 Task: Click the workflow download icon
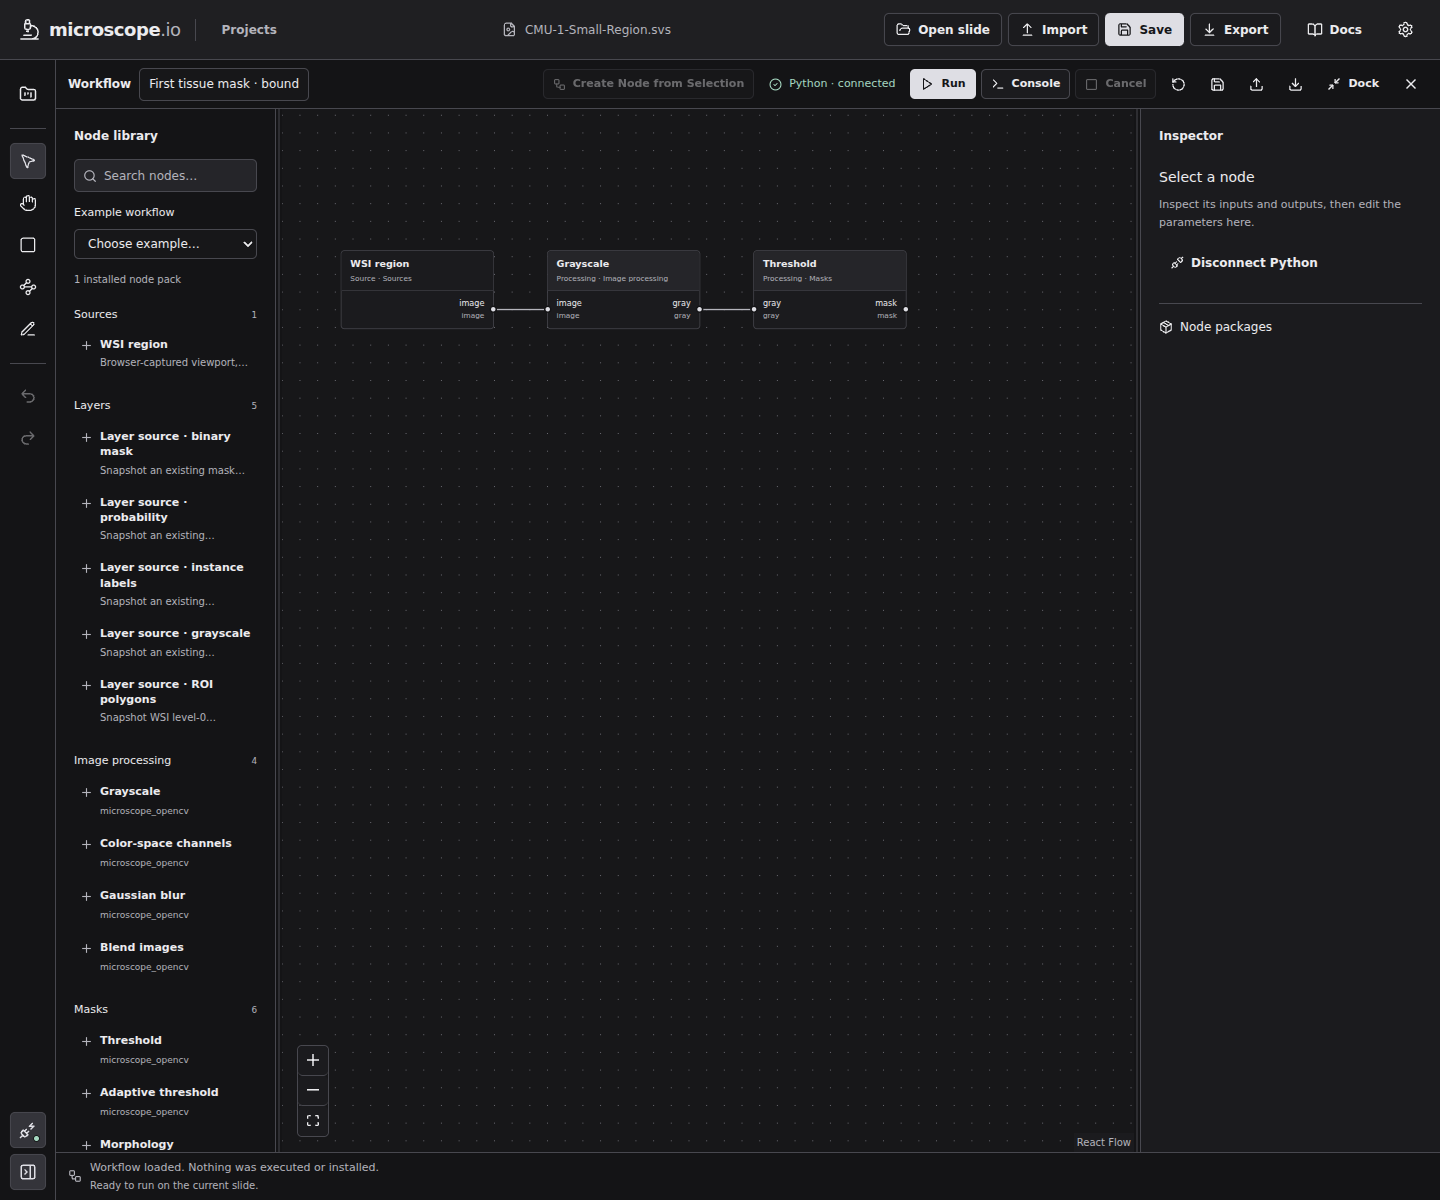pos(1295,84)
